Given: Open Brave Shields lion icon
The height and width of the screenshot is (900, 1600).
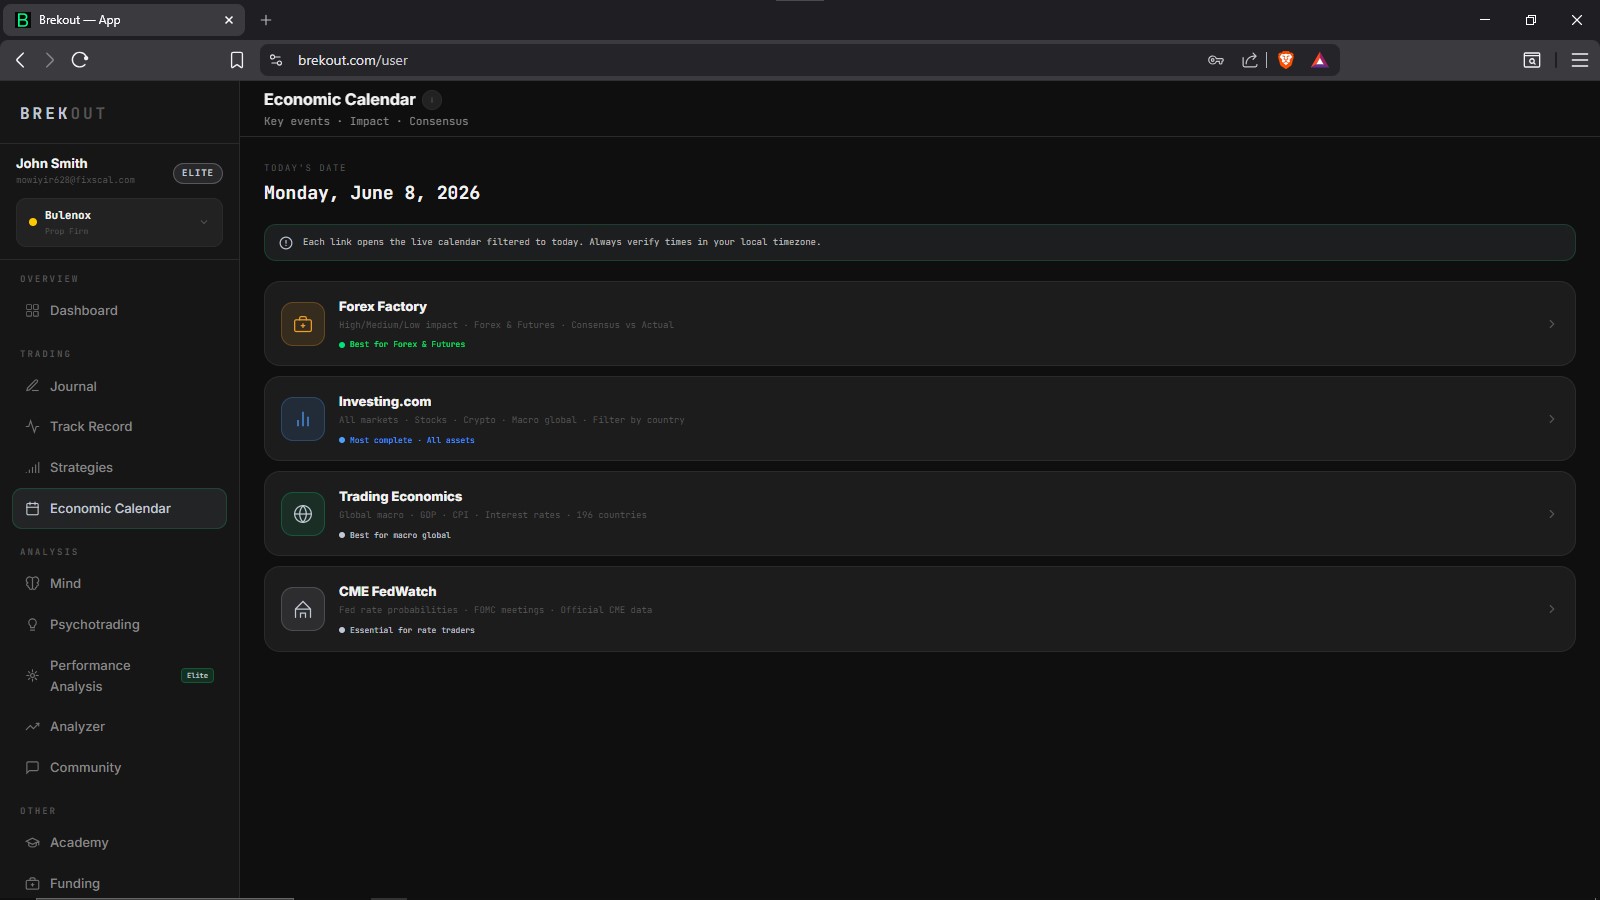Looking at the screenshot, I should [x=1286, y=60].
